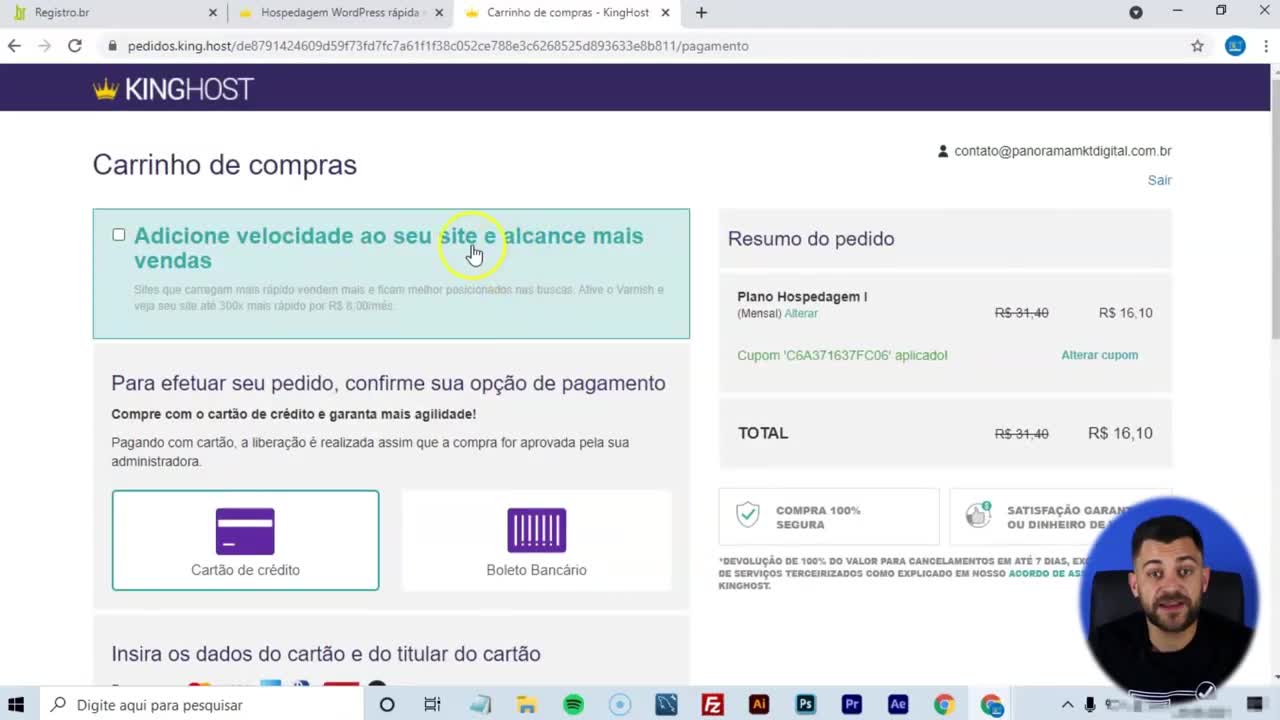This screenshot has height=720, width=1280.
Task: Click the satisfaction guarantee thumbs-up icon
Action: pyautogui.click(x=977, y=514)
